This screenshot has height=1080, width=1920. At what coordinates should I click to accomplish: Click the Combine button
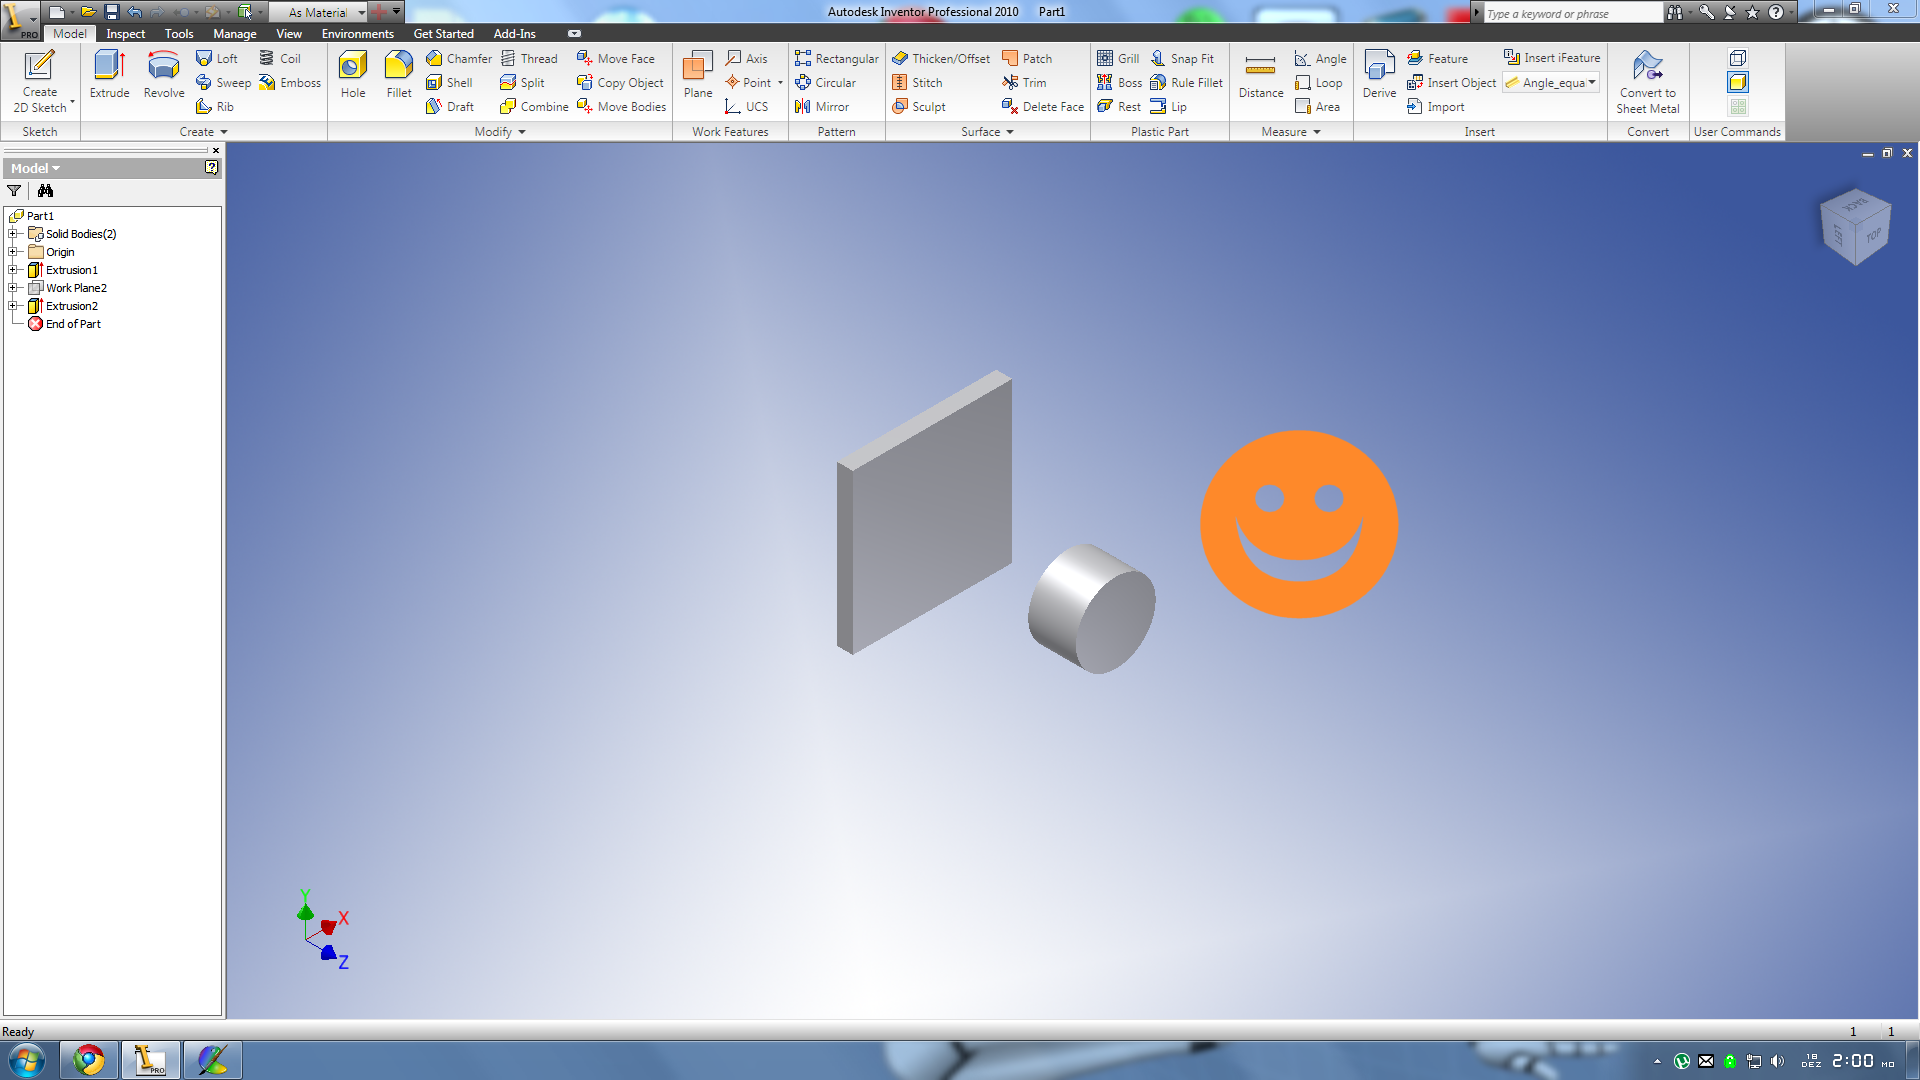534,107
